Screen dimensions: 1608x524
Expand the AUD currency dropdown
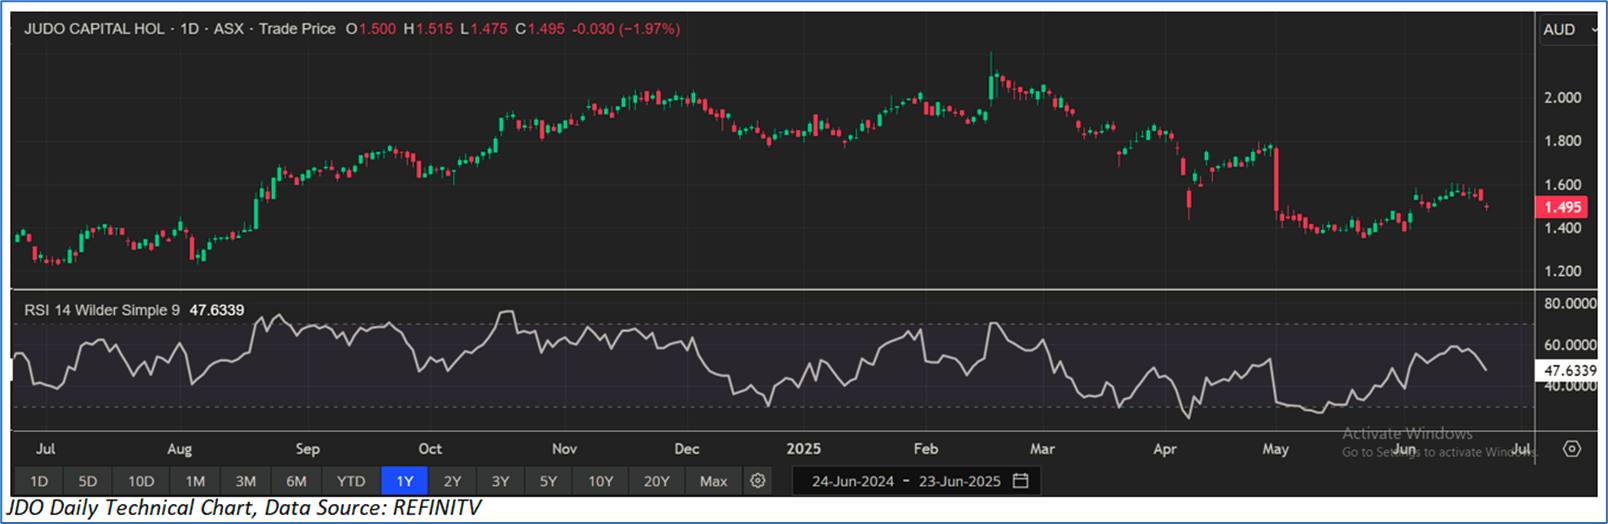tap(1568, 30)
